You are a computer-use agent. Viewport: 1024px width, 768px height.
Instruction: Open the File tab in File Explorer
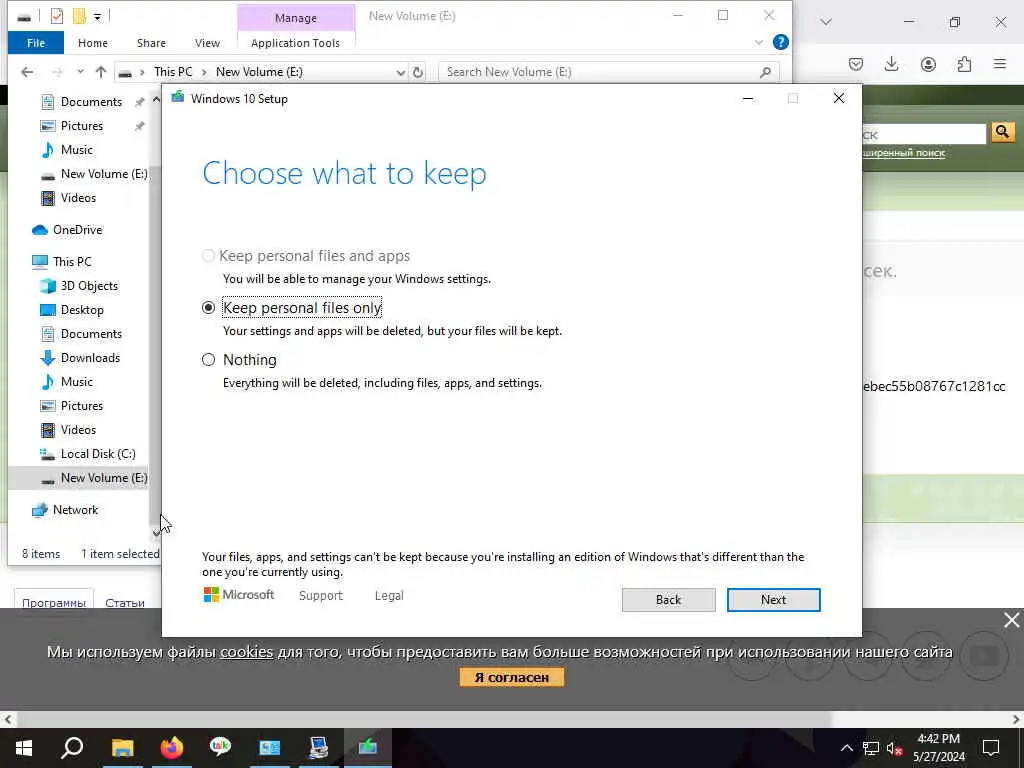click(x=36, y=43)
